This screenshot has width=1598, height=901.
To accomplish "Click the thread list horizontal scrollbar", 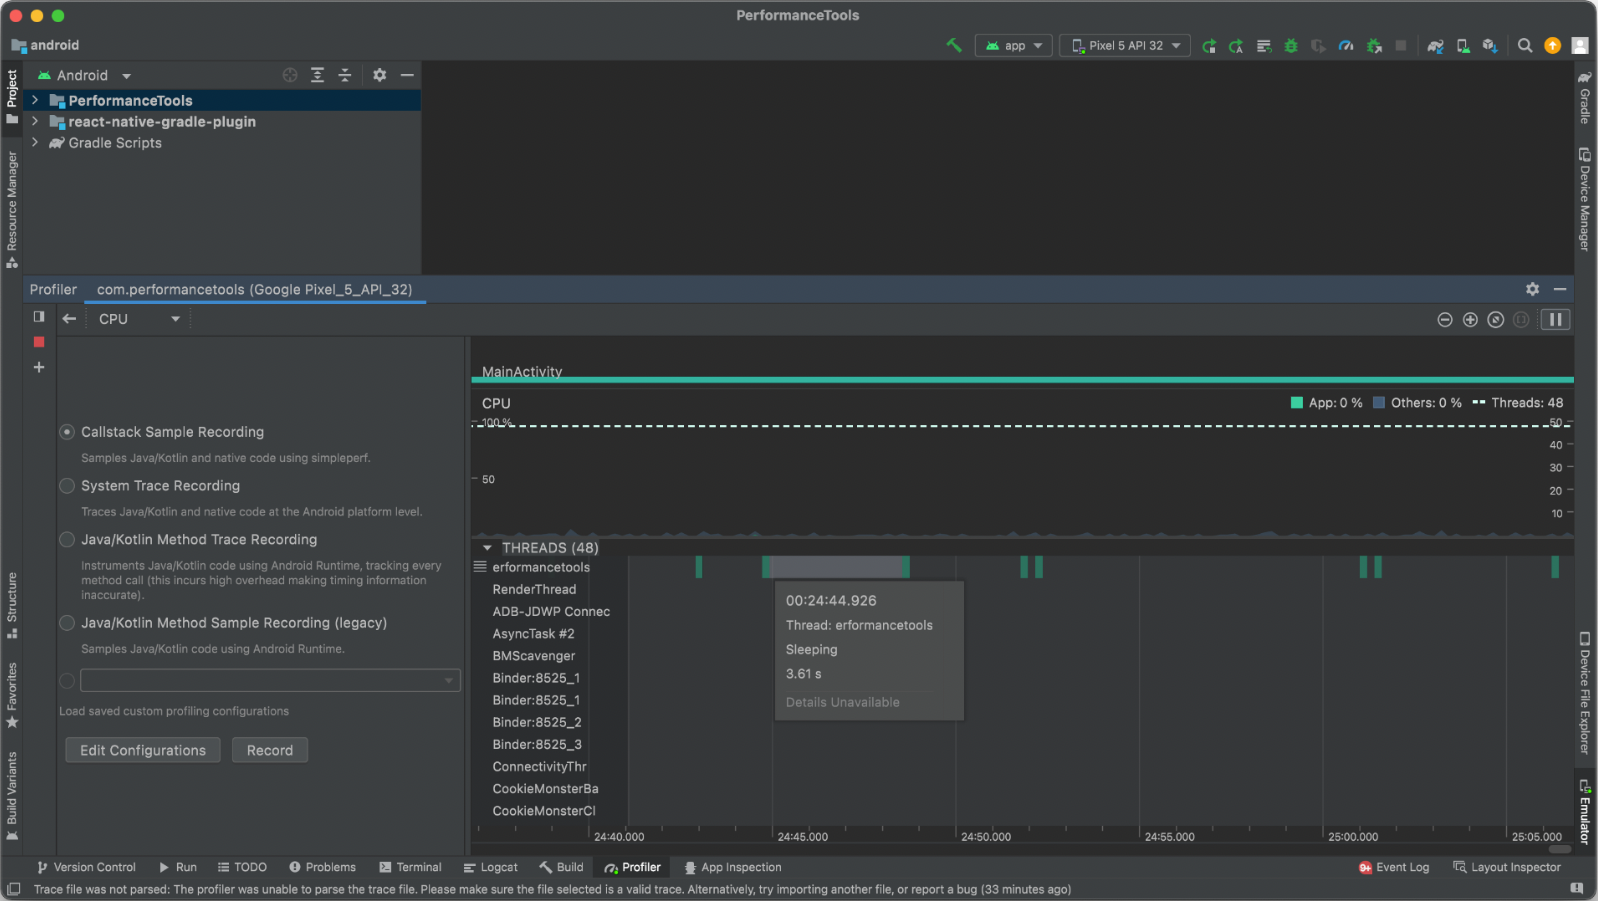I will pos(1560,850).
